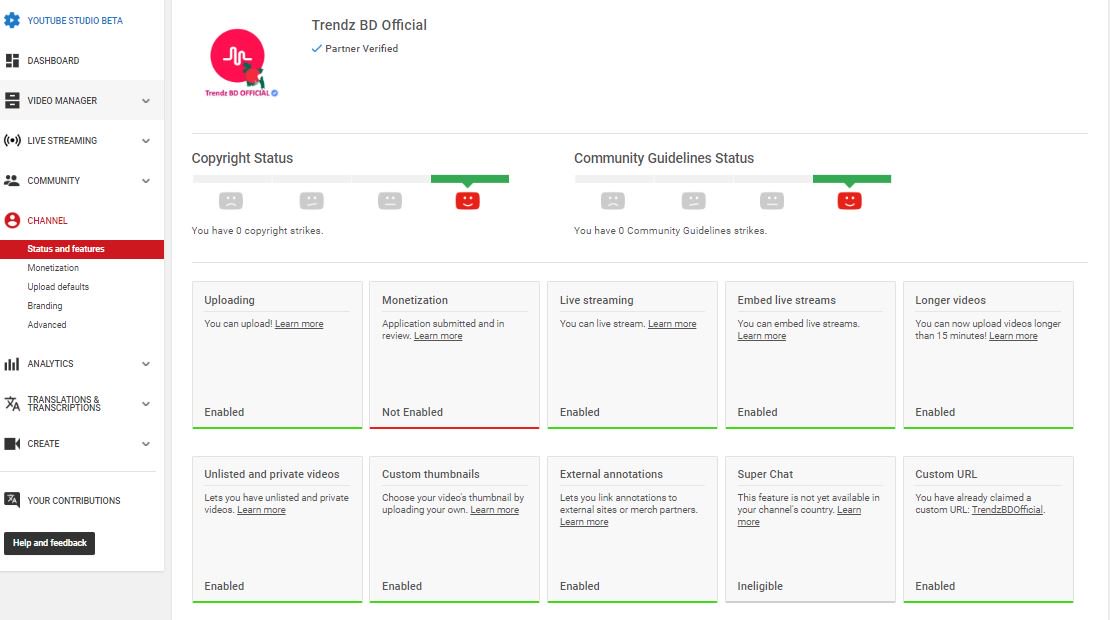Click the second grey face under Copyright Status

311,201
